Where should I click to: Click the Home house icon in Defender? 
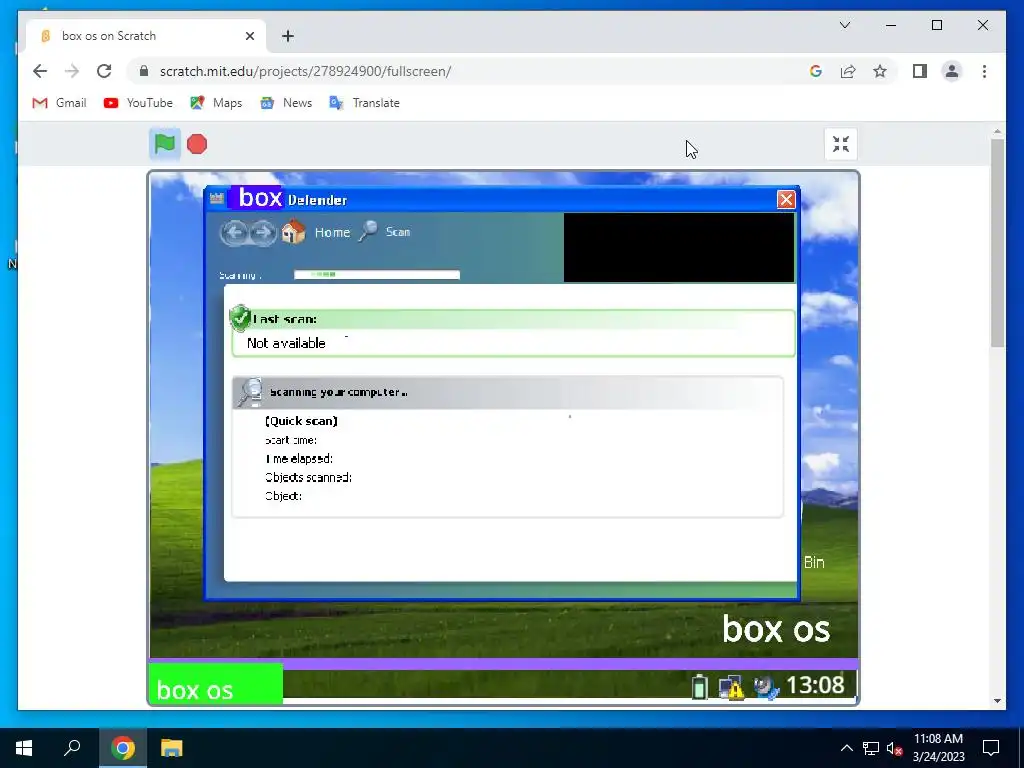tap(293, 231)
